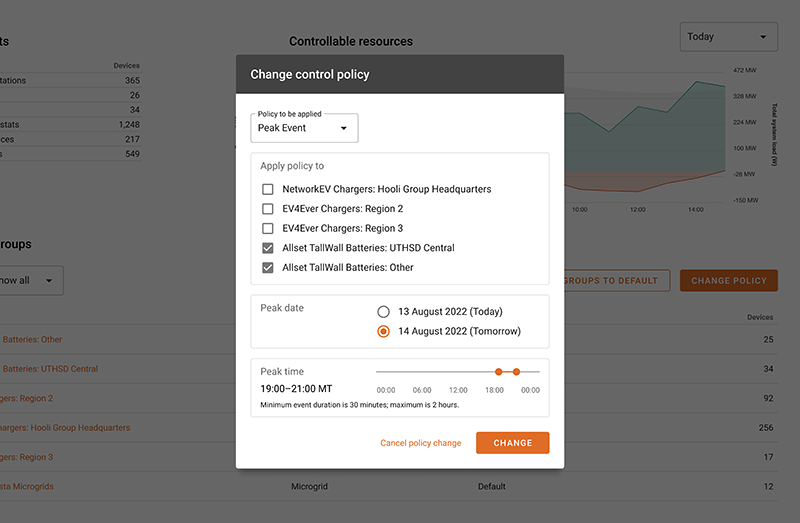Select 14 August 2022 (Tomorrow) radio option
This screenshot has height=523, width=800.
pos(383,332)
